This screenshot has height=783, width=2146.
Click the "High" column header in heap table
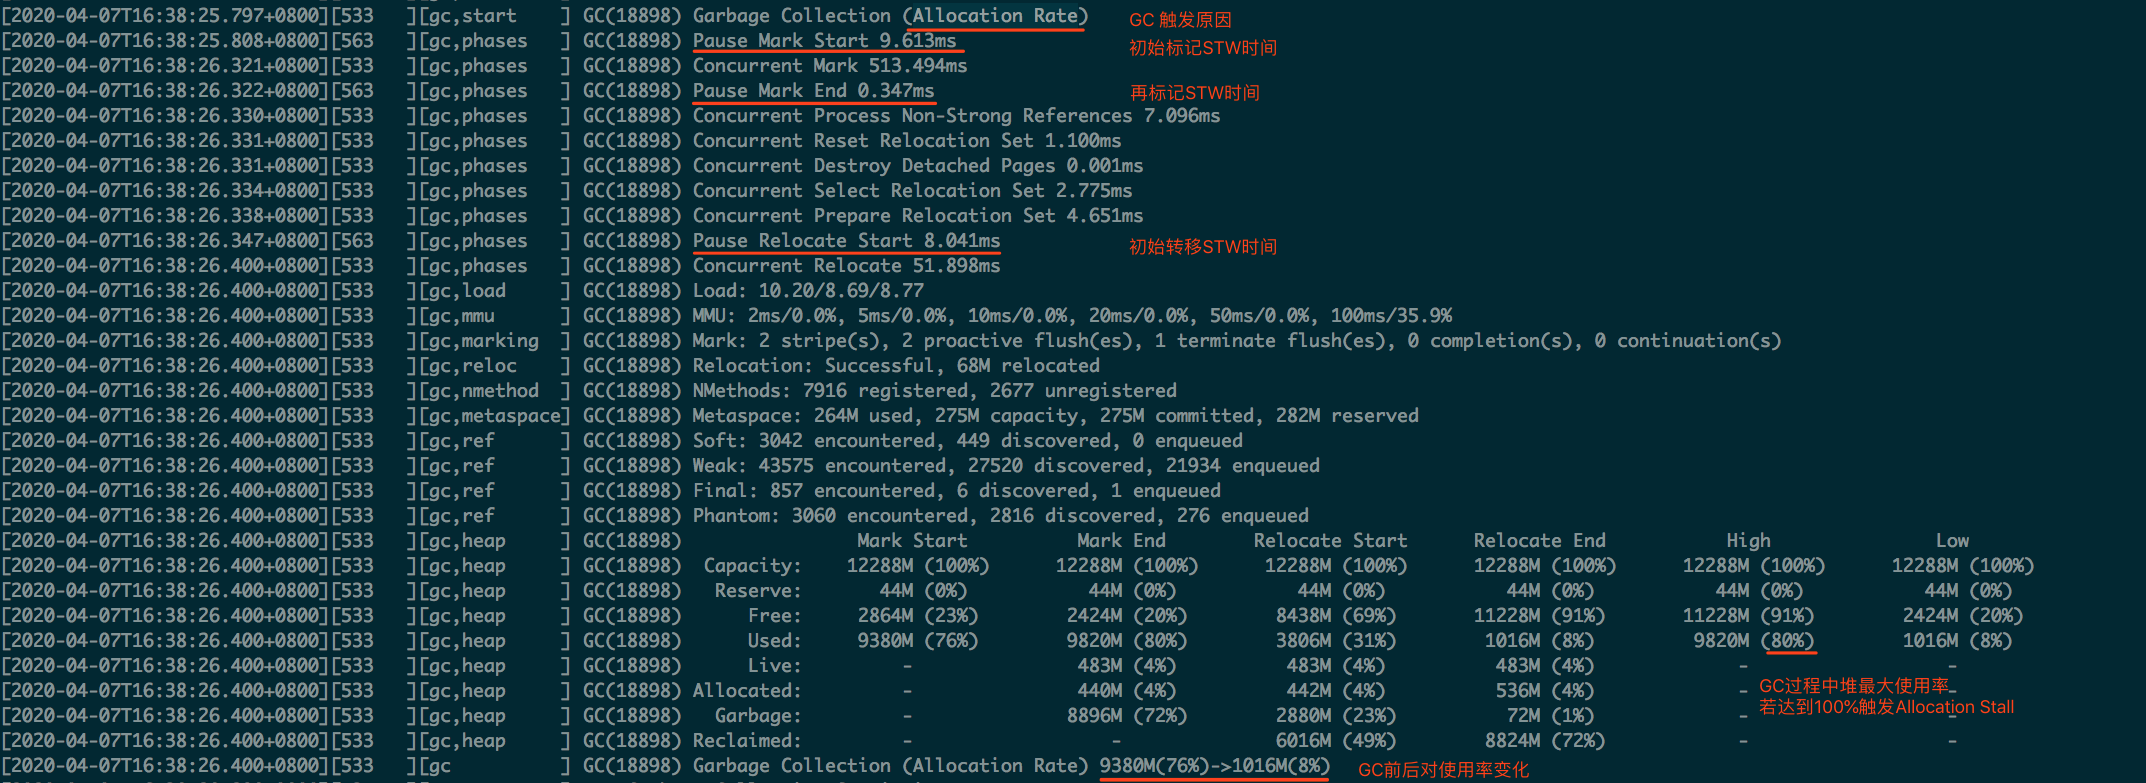[x=1748, y=541]
